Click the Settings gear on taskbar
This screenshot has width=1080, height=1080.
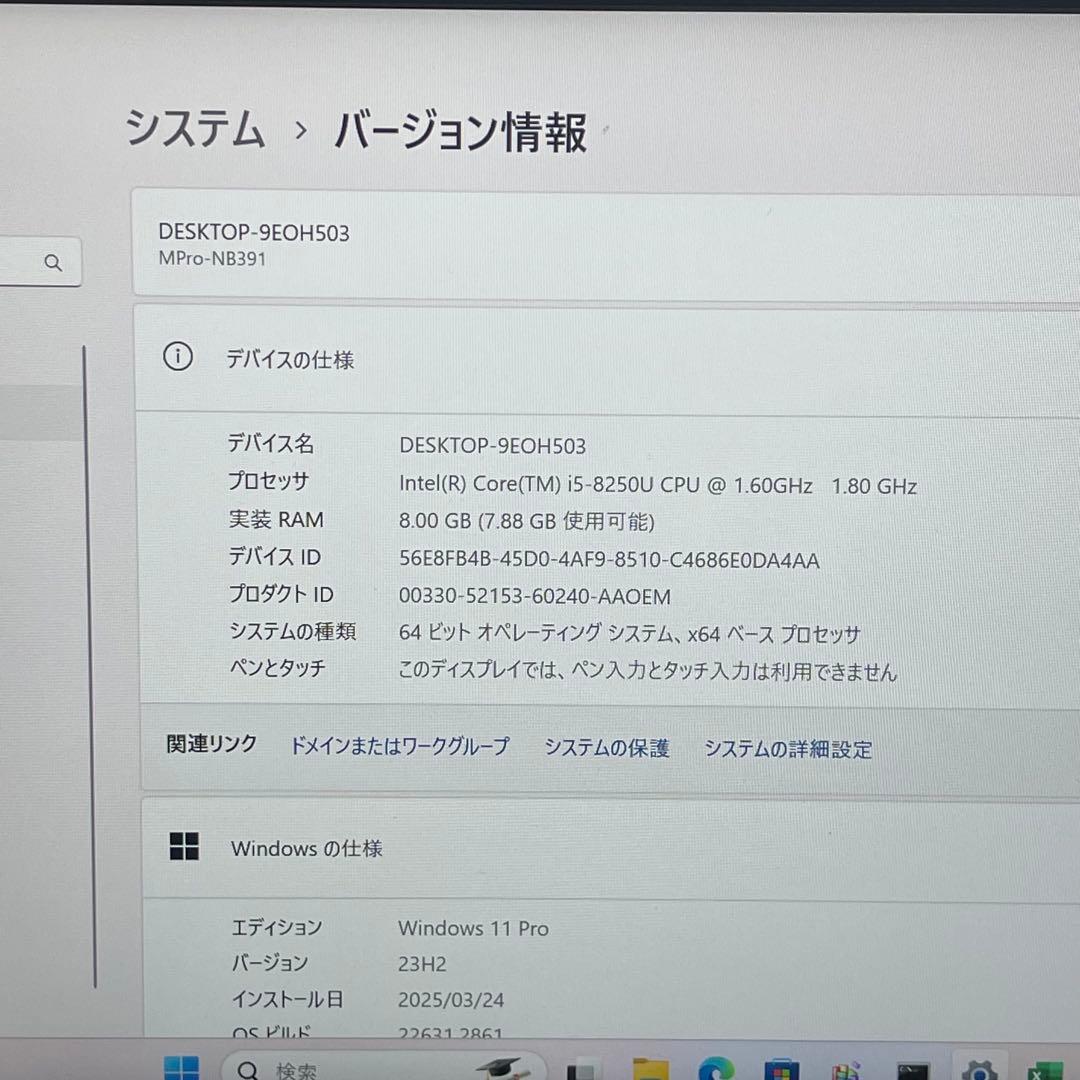tap(979, 1070)
